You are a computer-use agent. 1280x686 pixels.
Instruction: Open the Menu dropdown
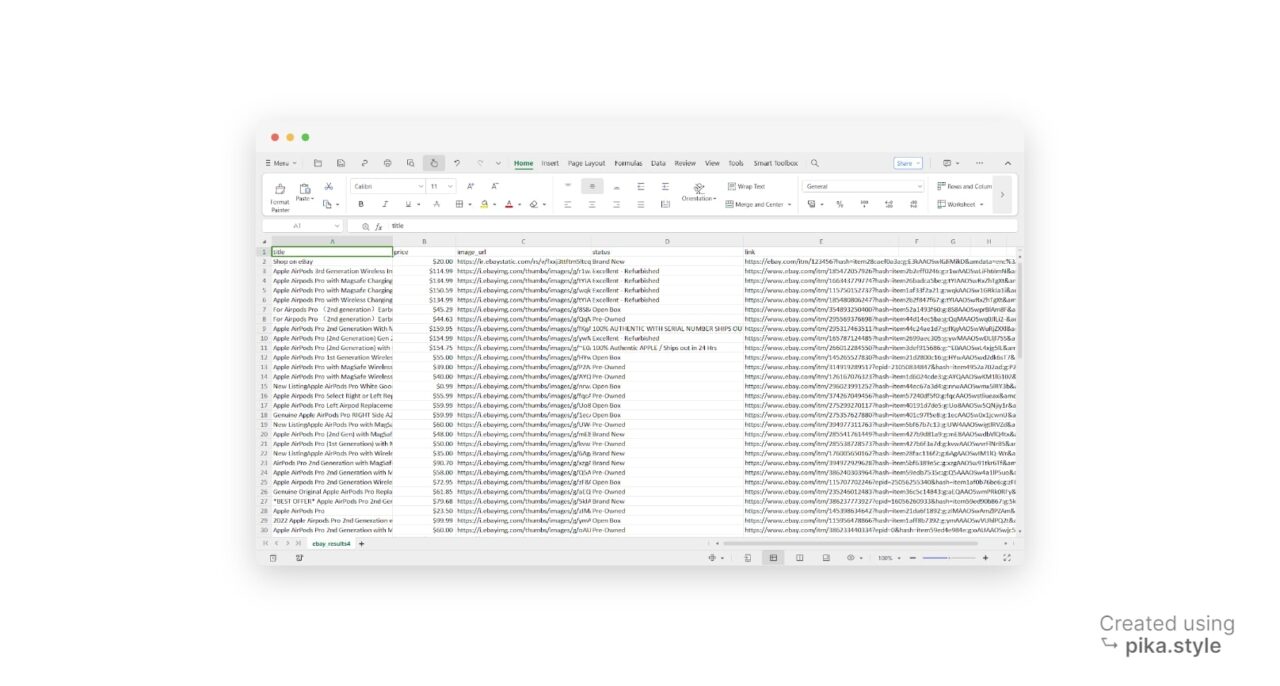pos(281,163)
